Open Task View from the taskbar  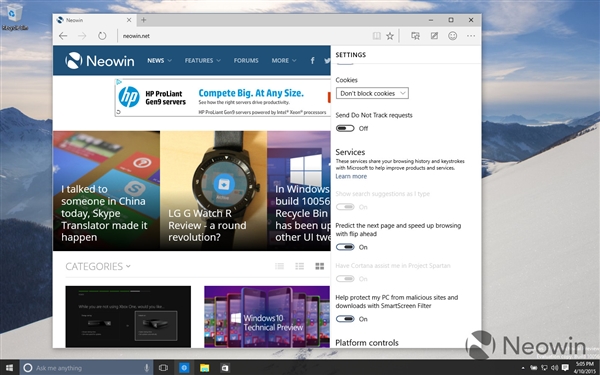tap(163, 368)
